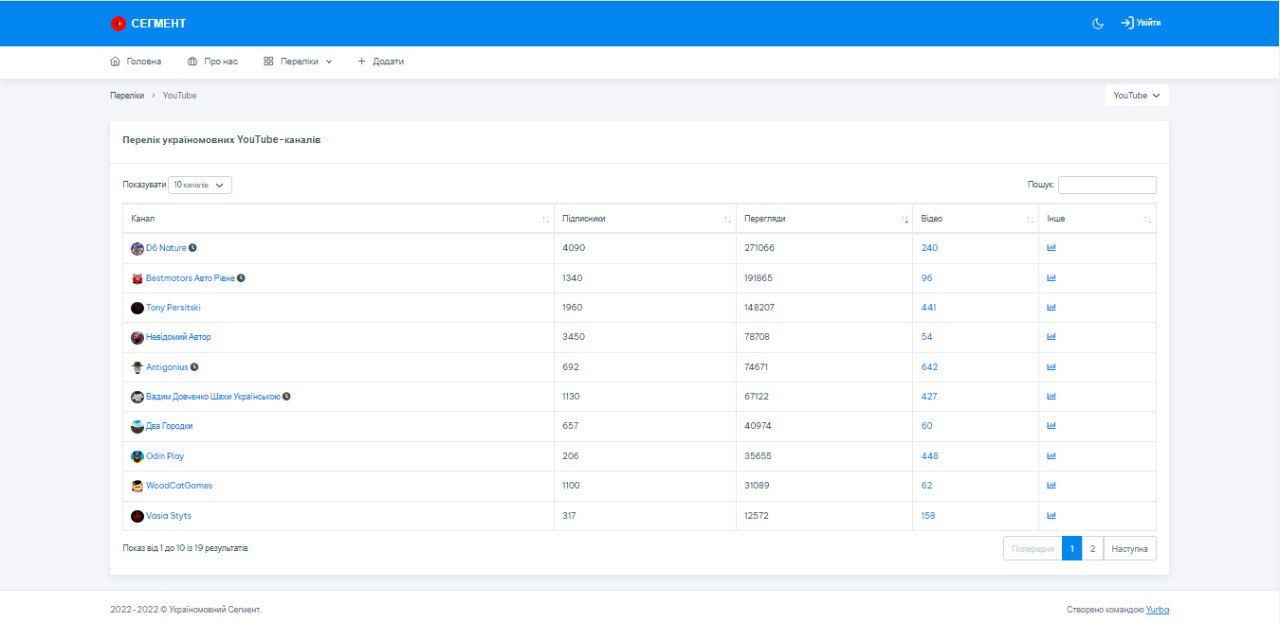Click the clock badge beside Antigonius
The height and width of the screenshot is (622, 1280).
pyautogui.click(x=194, y=367)
